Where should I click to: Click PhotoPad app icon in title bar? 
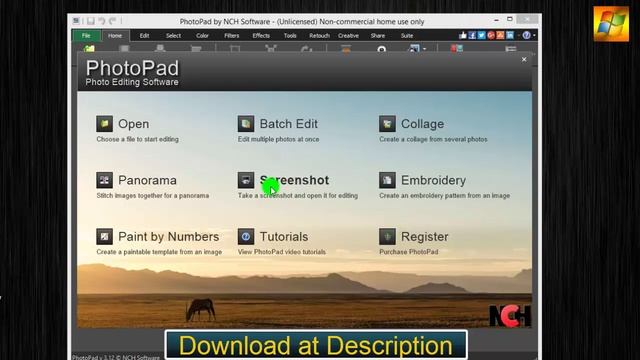(76, 21)
